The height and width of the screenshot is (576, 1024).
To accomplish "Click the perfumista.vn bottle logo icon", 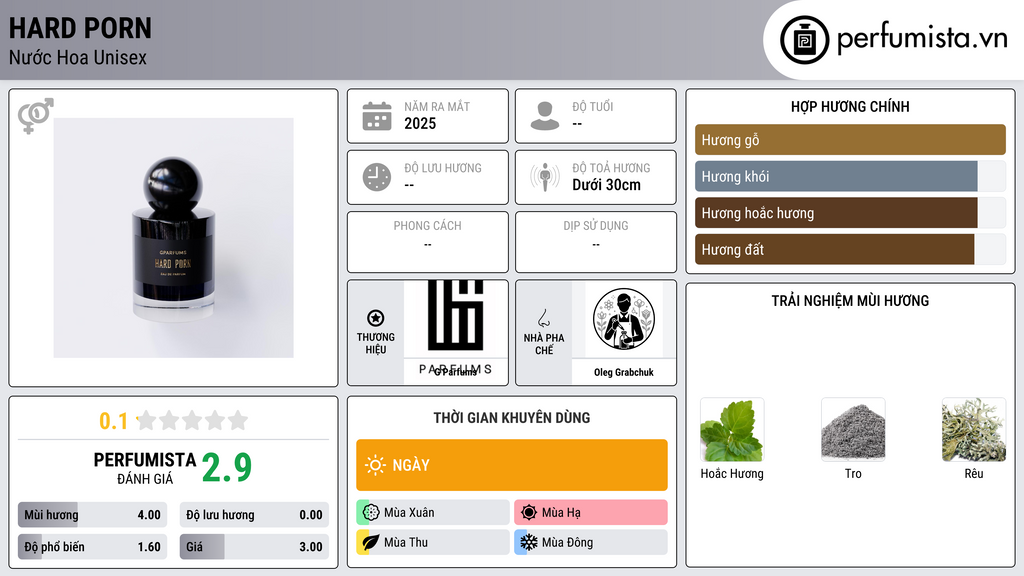I will tap(804, 40).
